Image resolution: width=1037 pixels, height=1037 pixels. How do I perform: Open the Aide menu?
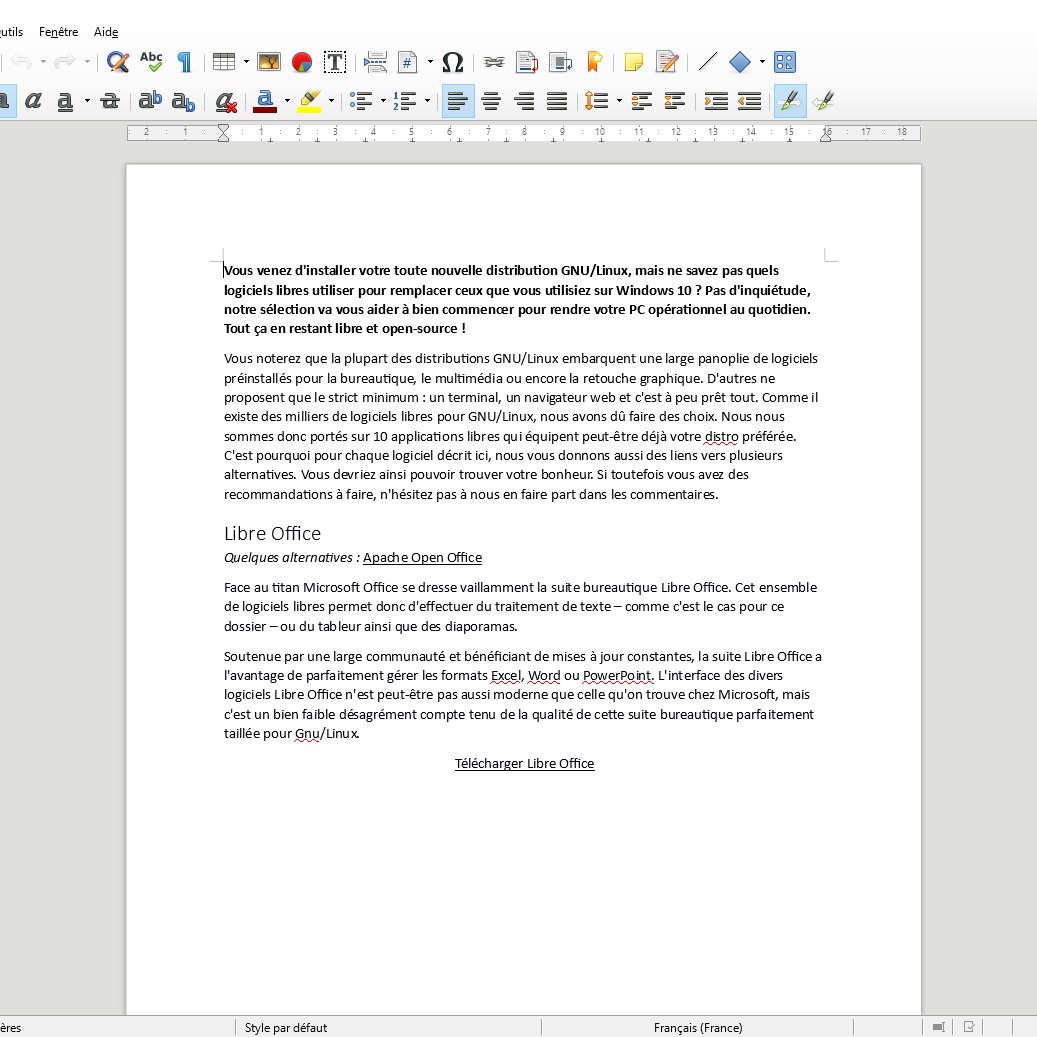coord(106,32)
